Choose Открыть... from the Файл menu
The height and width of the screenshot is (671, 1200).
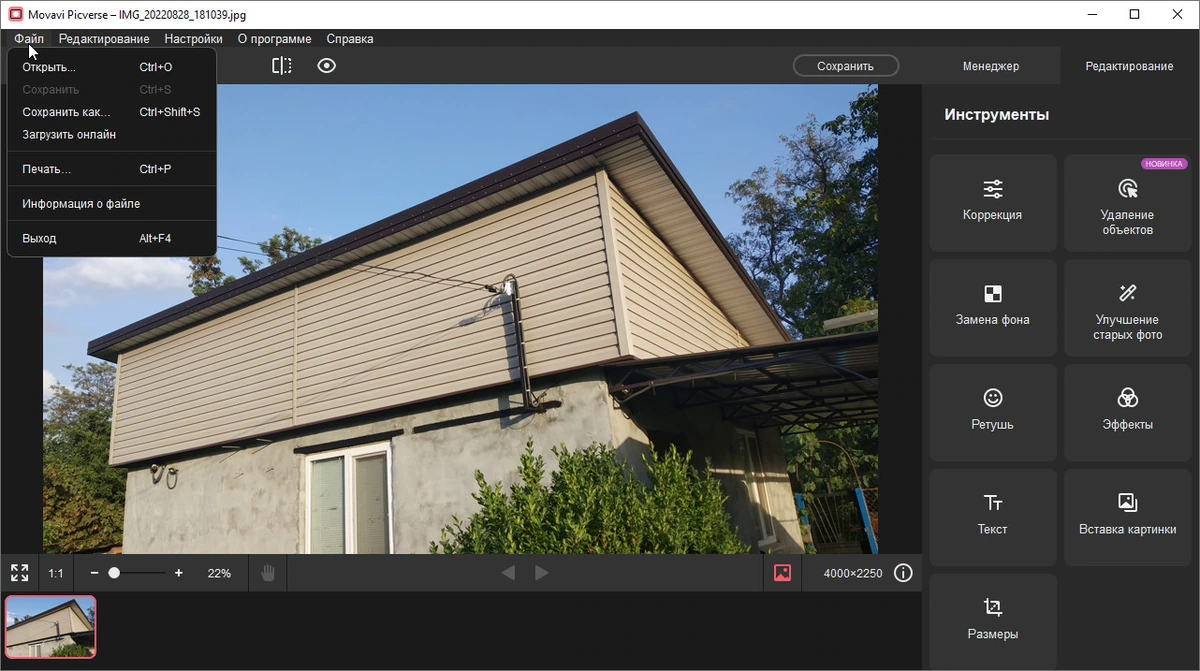coord(112,67)
